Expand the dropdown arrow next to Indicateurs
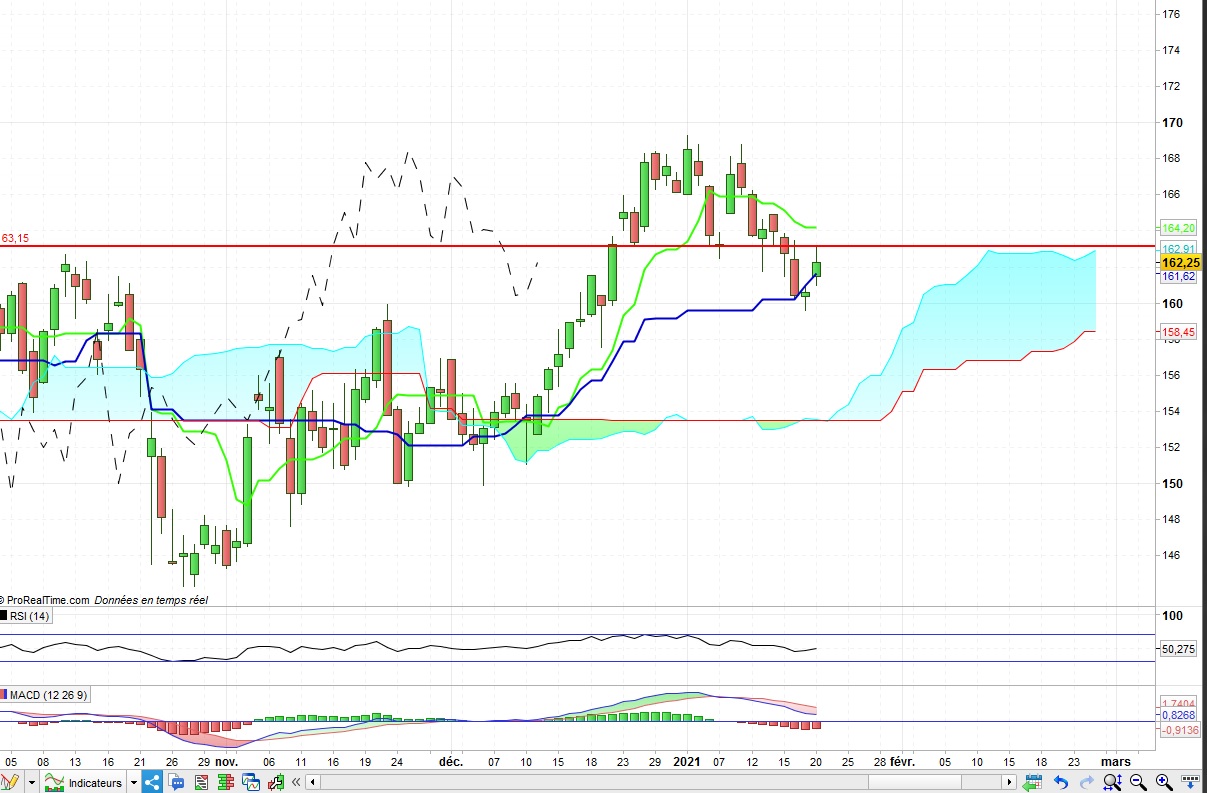The height and width of the screenshot is (793, 1207). 133,782
